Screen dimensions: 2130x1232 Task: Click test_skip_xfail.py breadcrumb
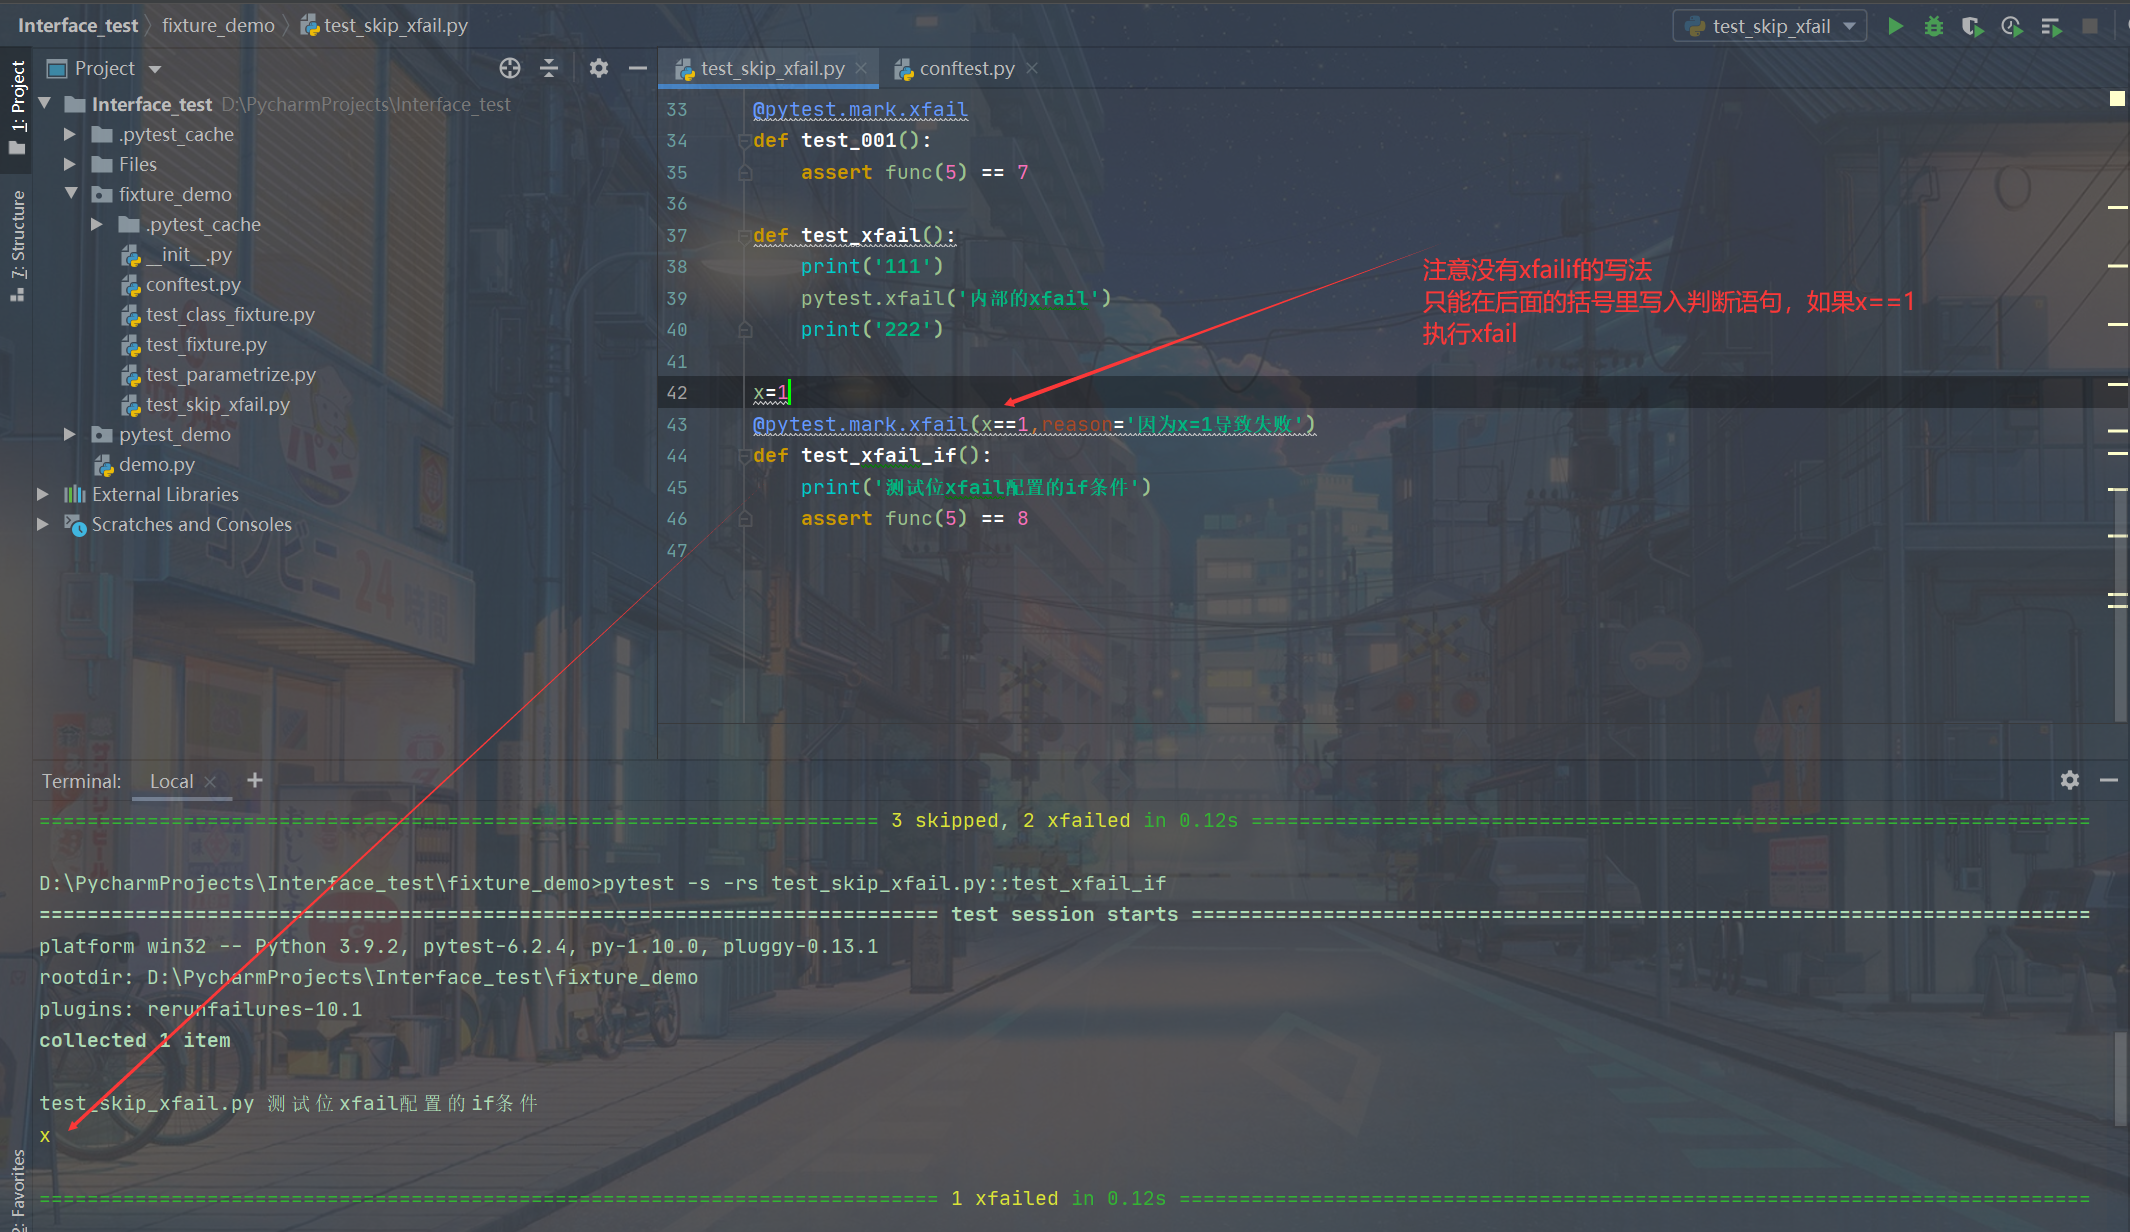click(385, 25)
